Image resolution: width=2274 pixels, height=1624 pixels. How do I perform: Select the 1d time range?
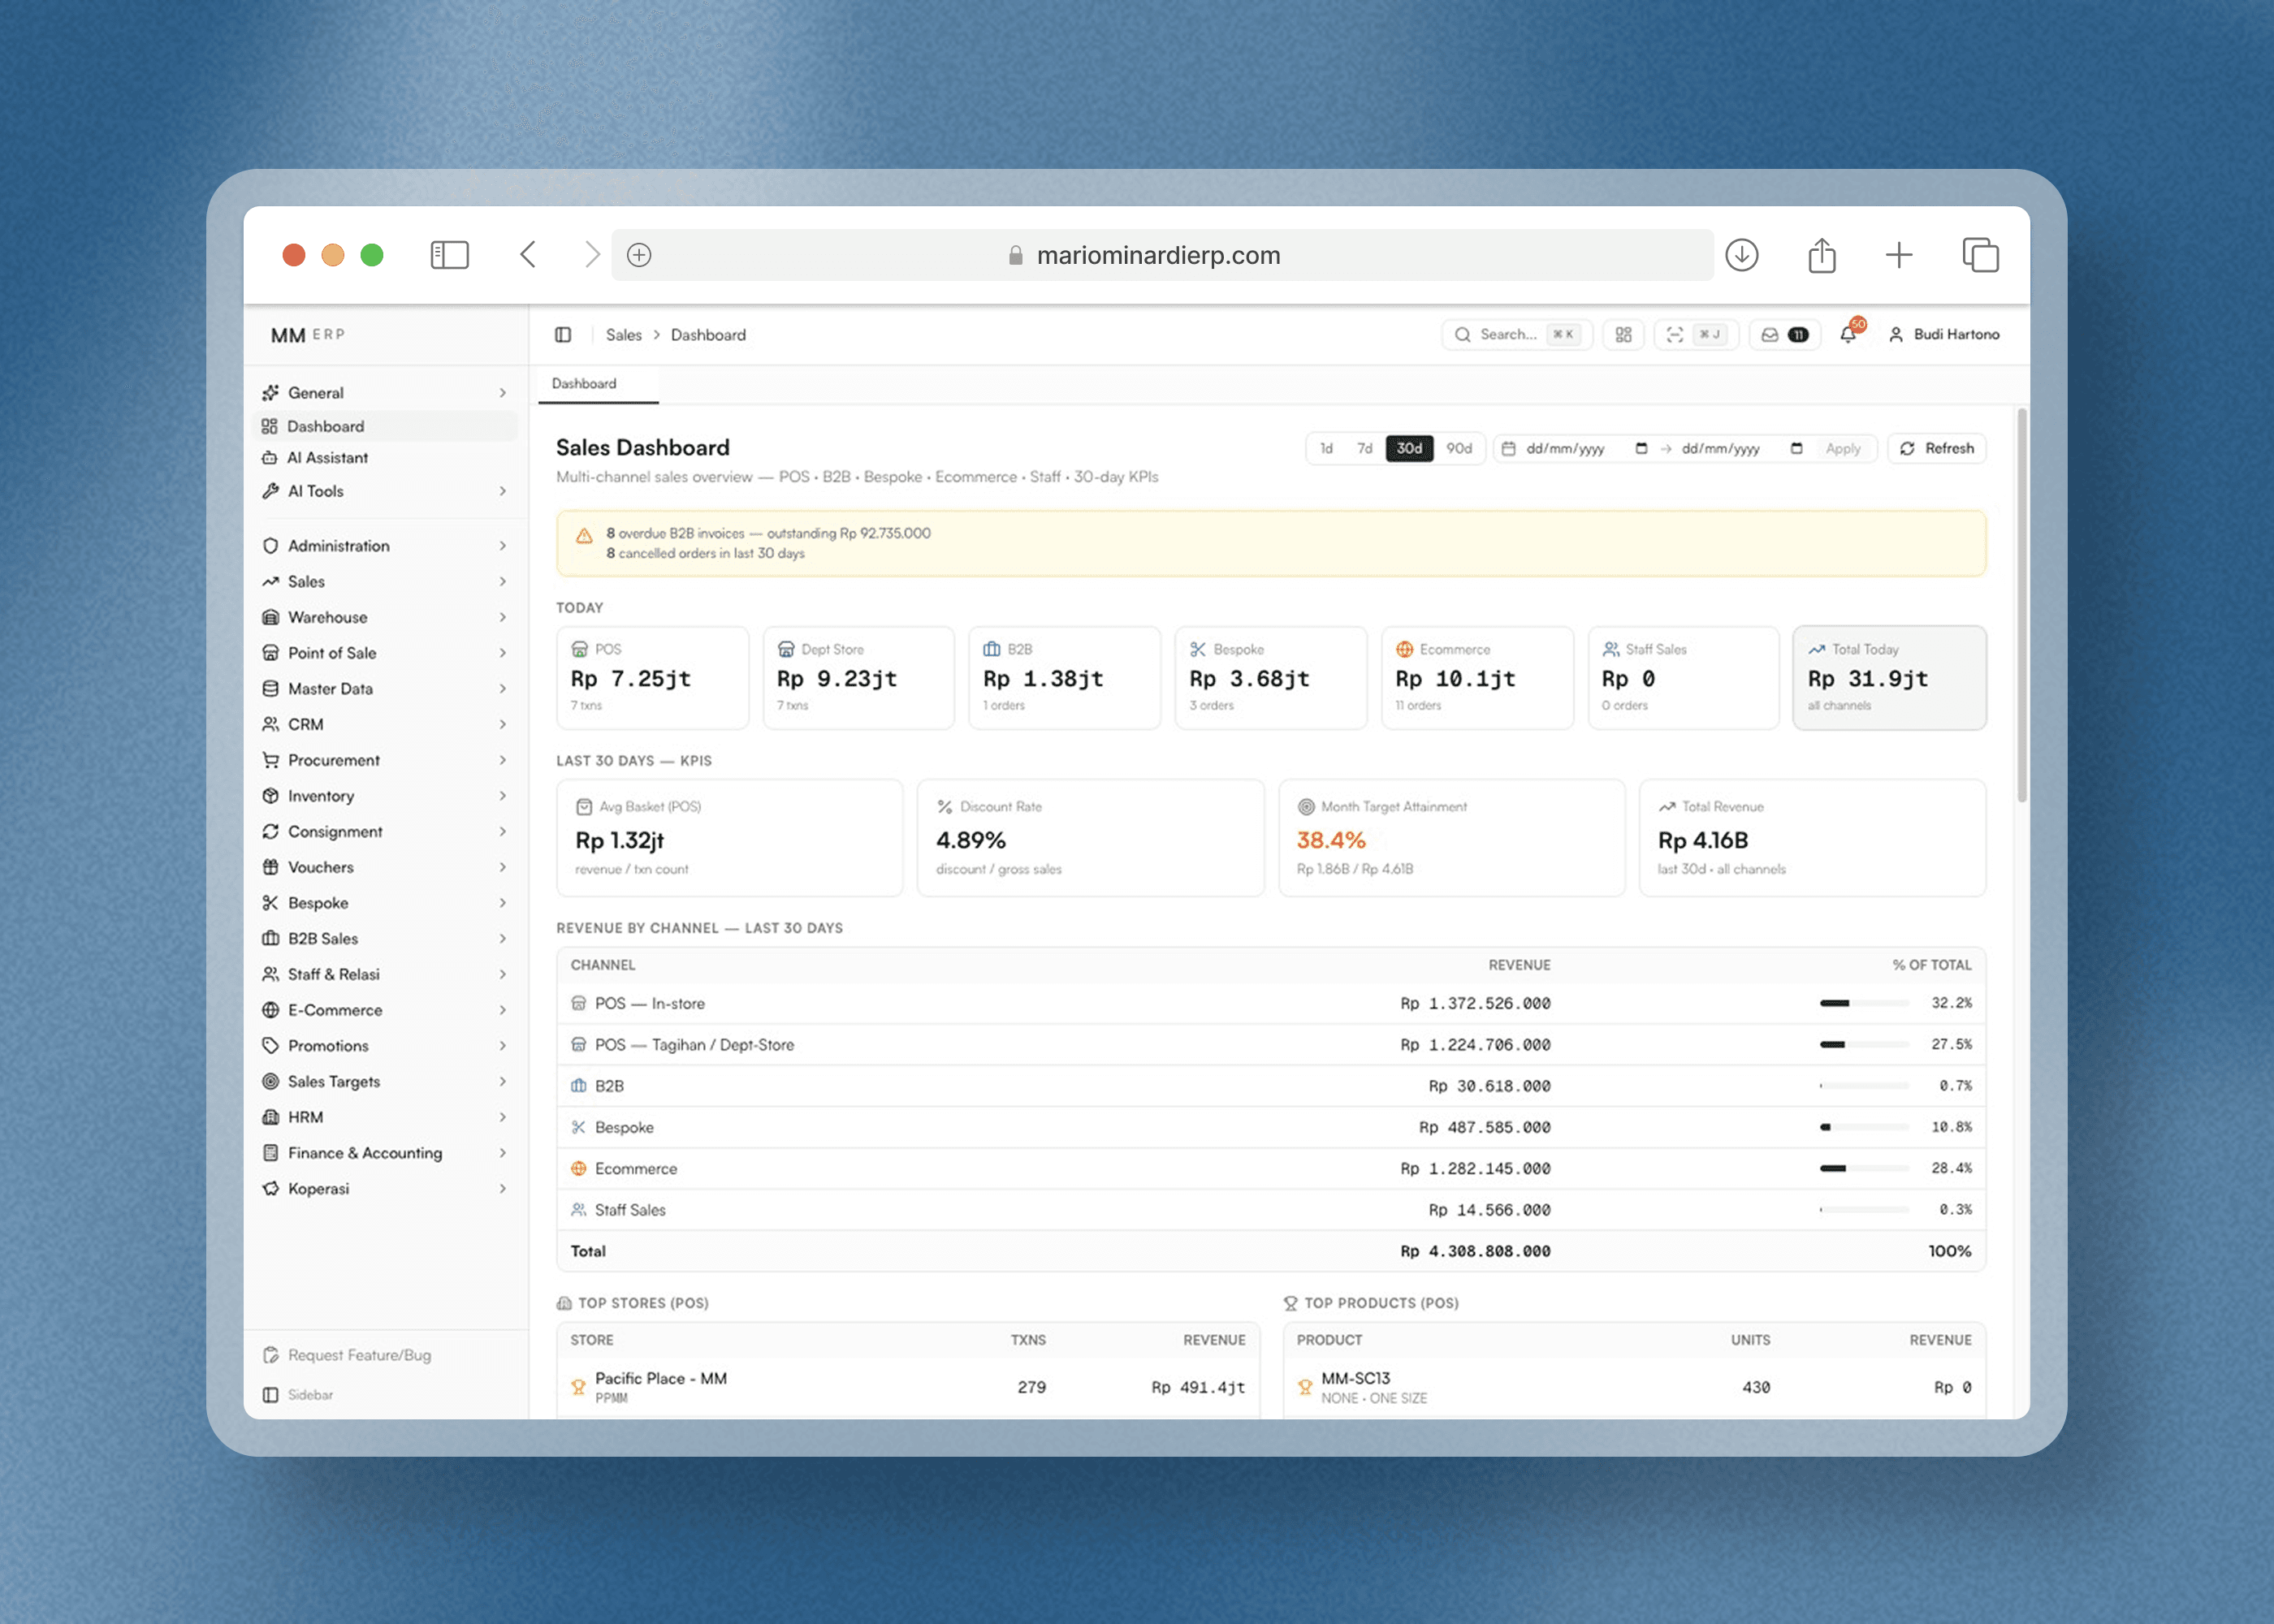[x=1326, y=449]
